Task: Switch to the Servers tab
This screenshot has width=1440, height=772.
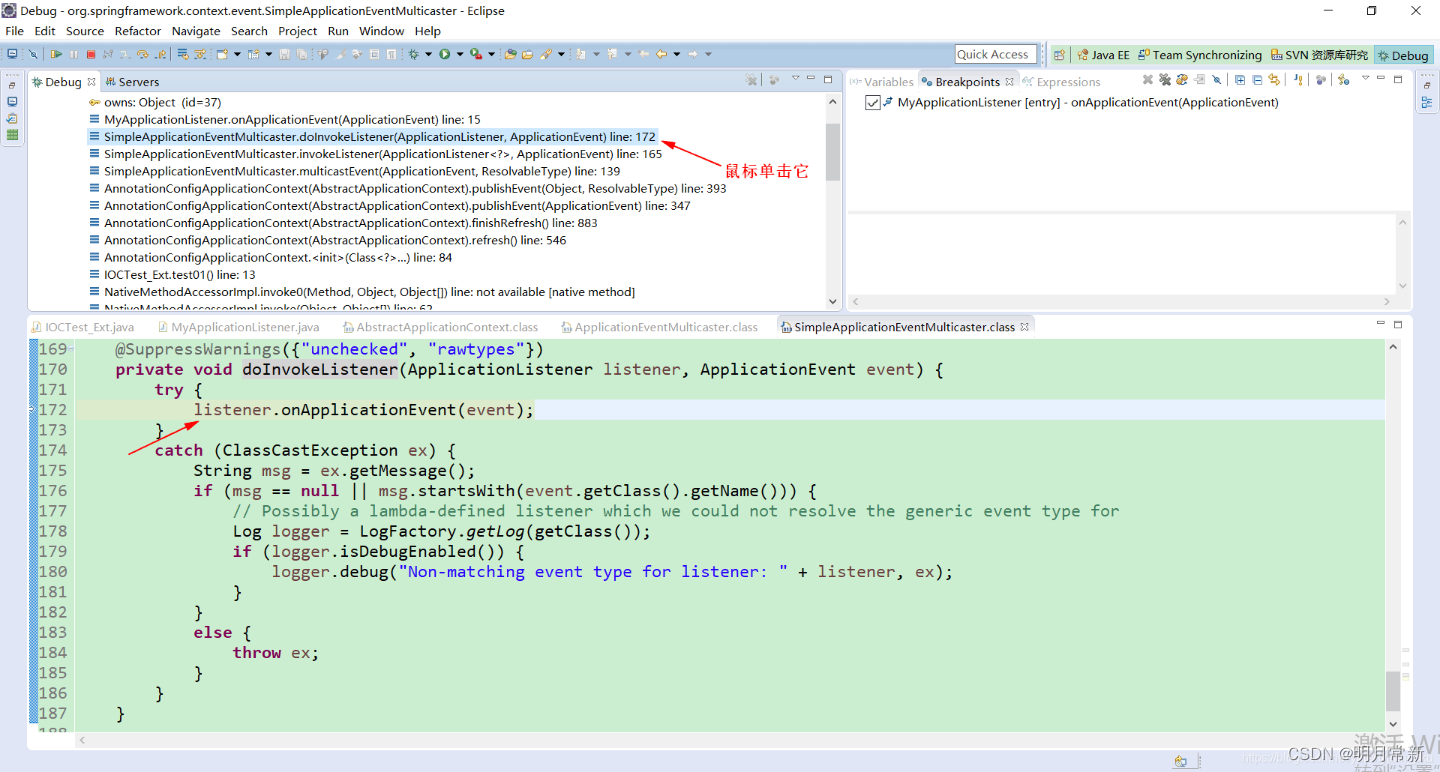Action: [x=131, y=82]
